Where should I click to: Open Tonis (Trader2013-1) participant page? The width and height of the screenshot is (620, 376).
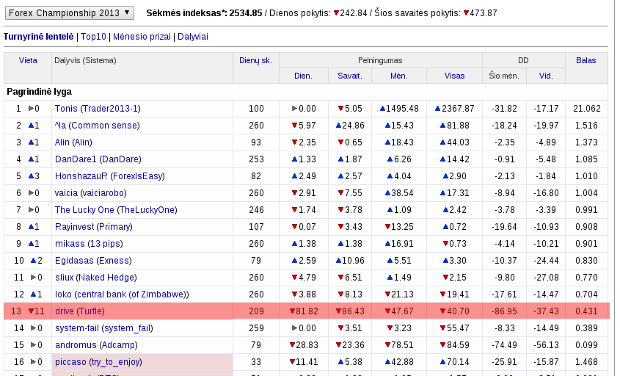[97, 108]
